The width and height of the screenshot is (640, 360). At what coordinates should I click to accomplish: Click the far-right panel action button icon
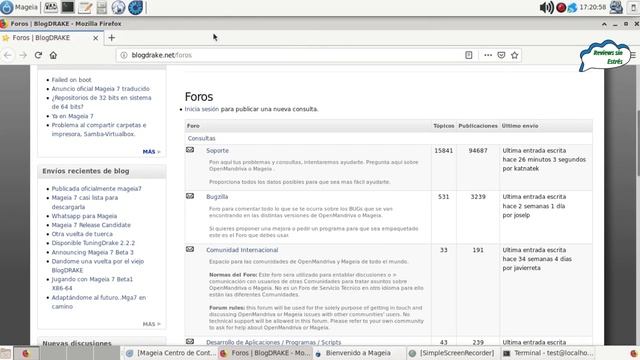633,7
